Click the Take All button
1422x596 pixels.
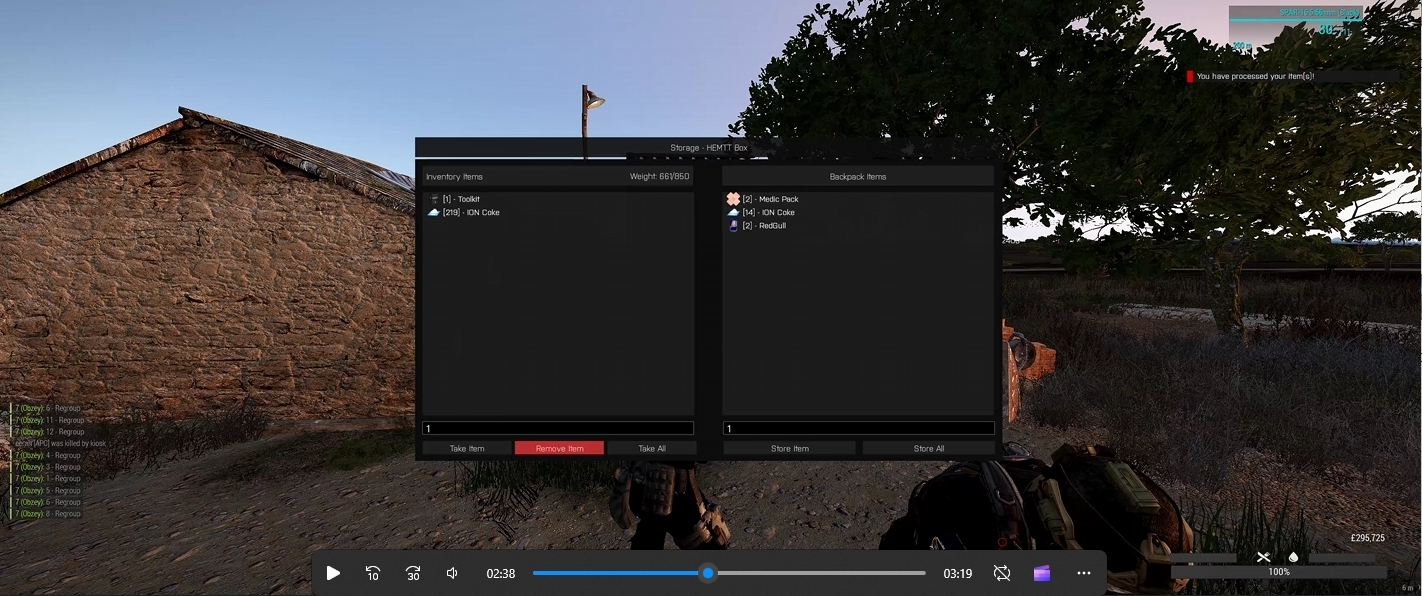coord(652,448)
